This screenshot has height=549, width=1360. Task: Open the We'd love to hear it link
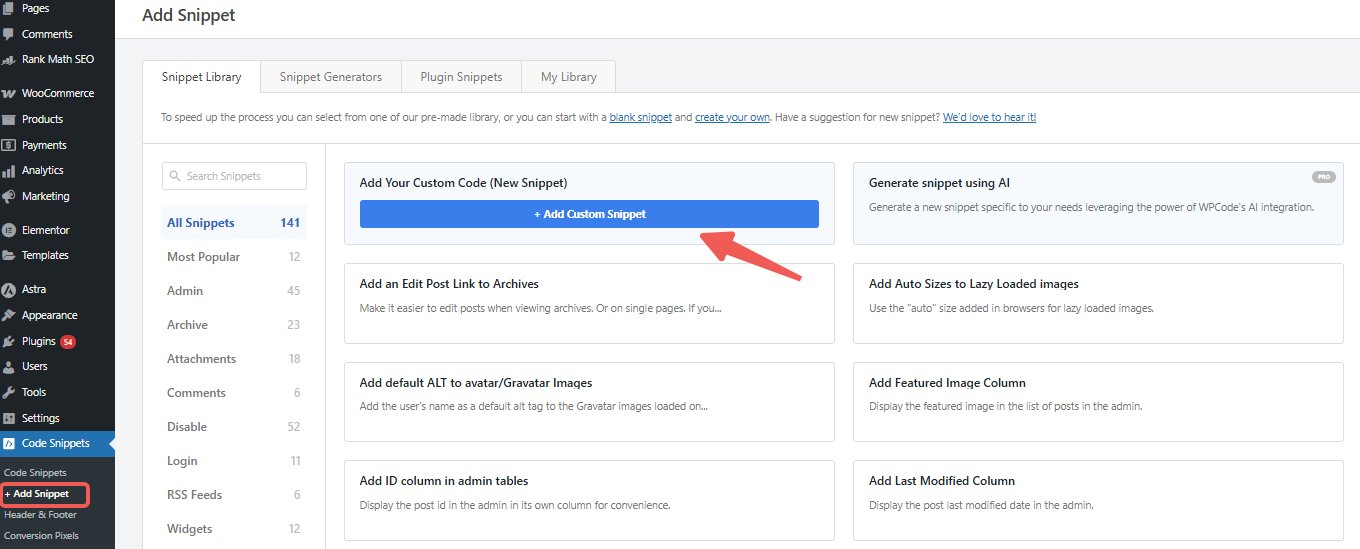(989, 118)
